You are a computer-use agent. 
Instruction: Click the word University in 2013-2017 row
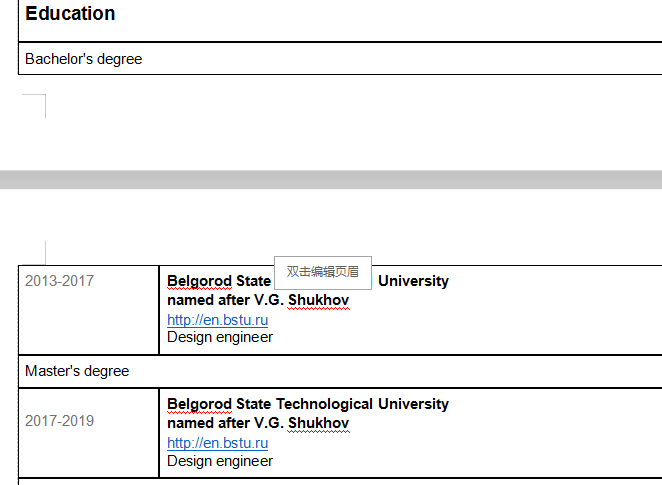413,281
